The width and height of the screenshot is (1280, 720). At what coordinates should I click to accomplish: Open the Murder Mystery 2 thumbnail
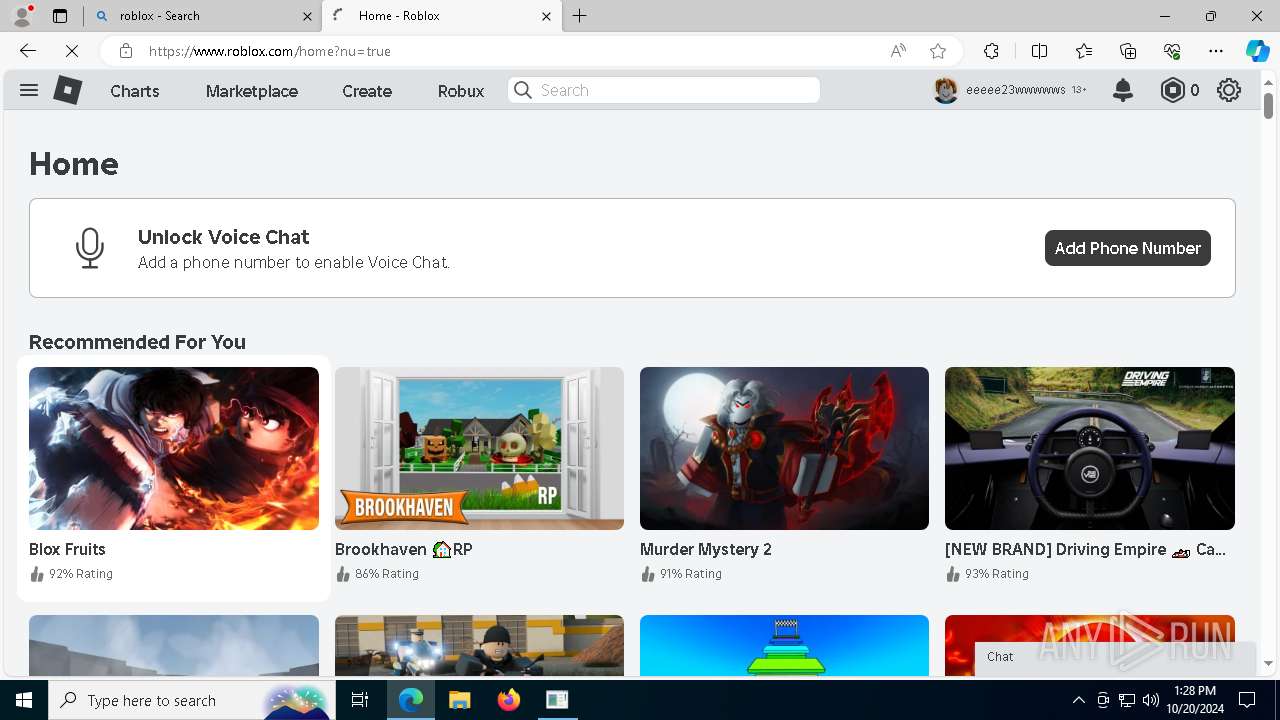coord(784,448)
